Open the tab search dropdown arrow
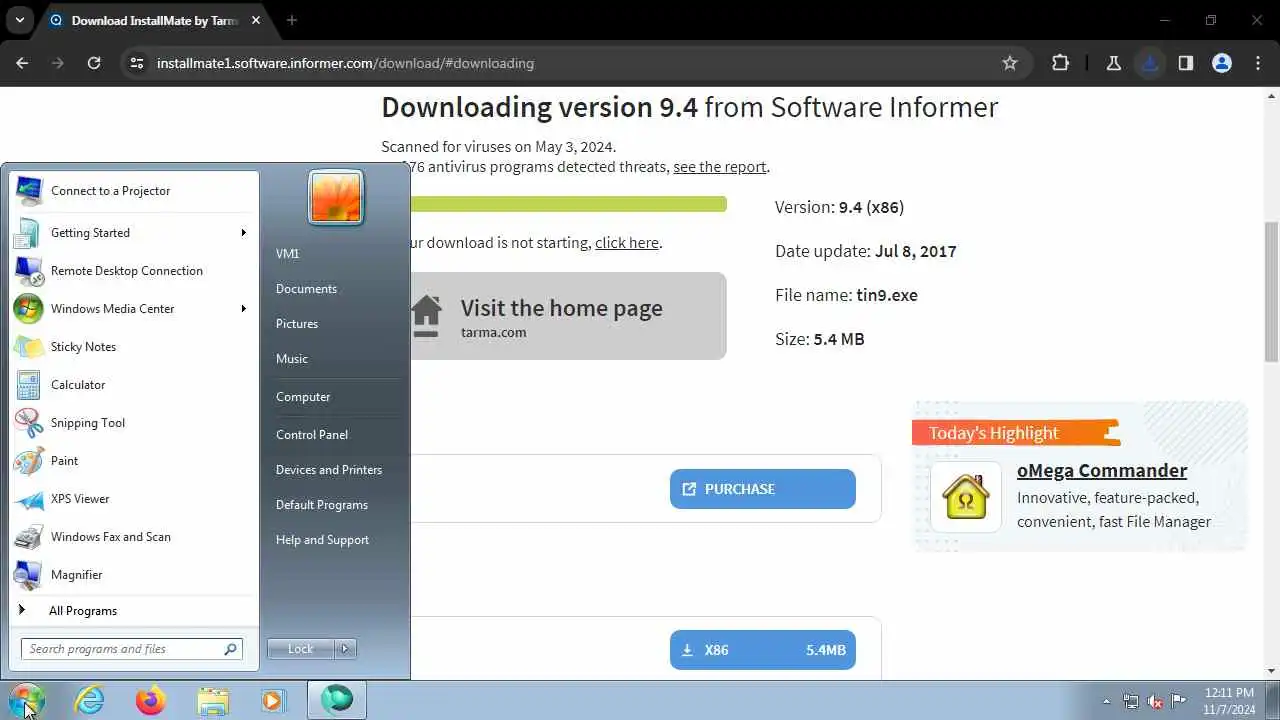Image resolution: width=1280 pixels, height=720 pixels. point(19,20)
